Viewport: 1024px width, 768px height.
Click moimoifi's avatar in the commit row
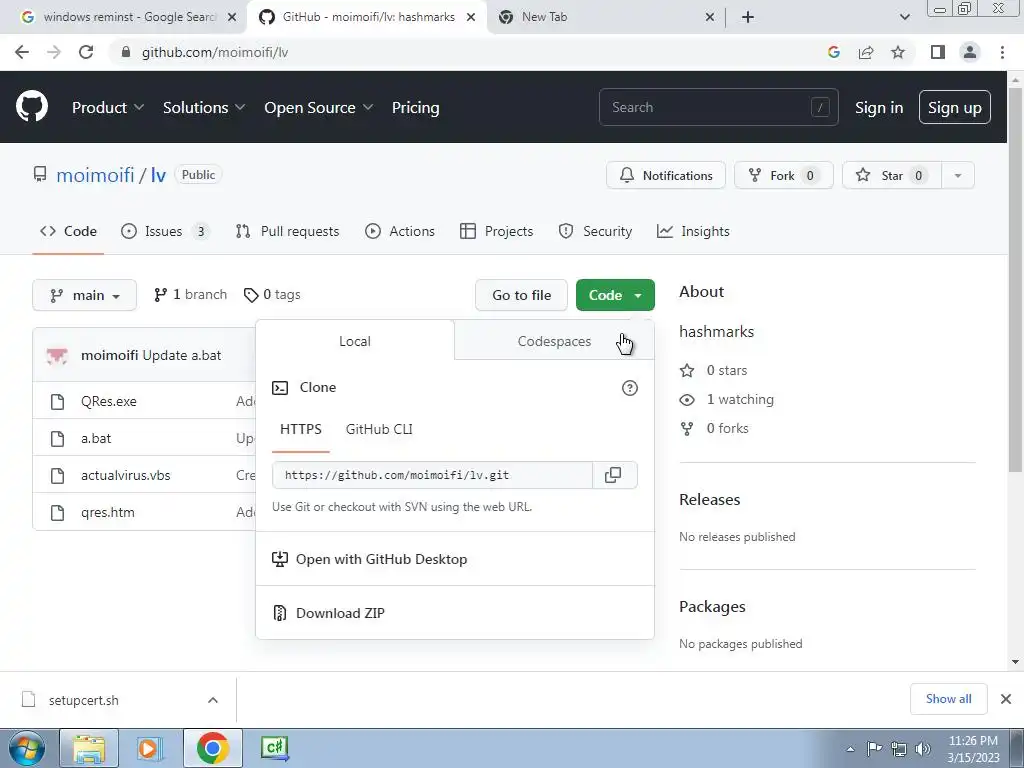click(57, 356)
